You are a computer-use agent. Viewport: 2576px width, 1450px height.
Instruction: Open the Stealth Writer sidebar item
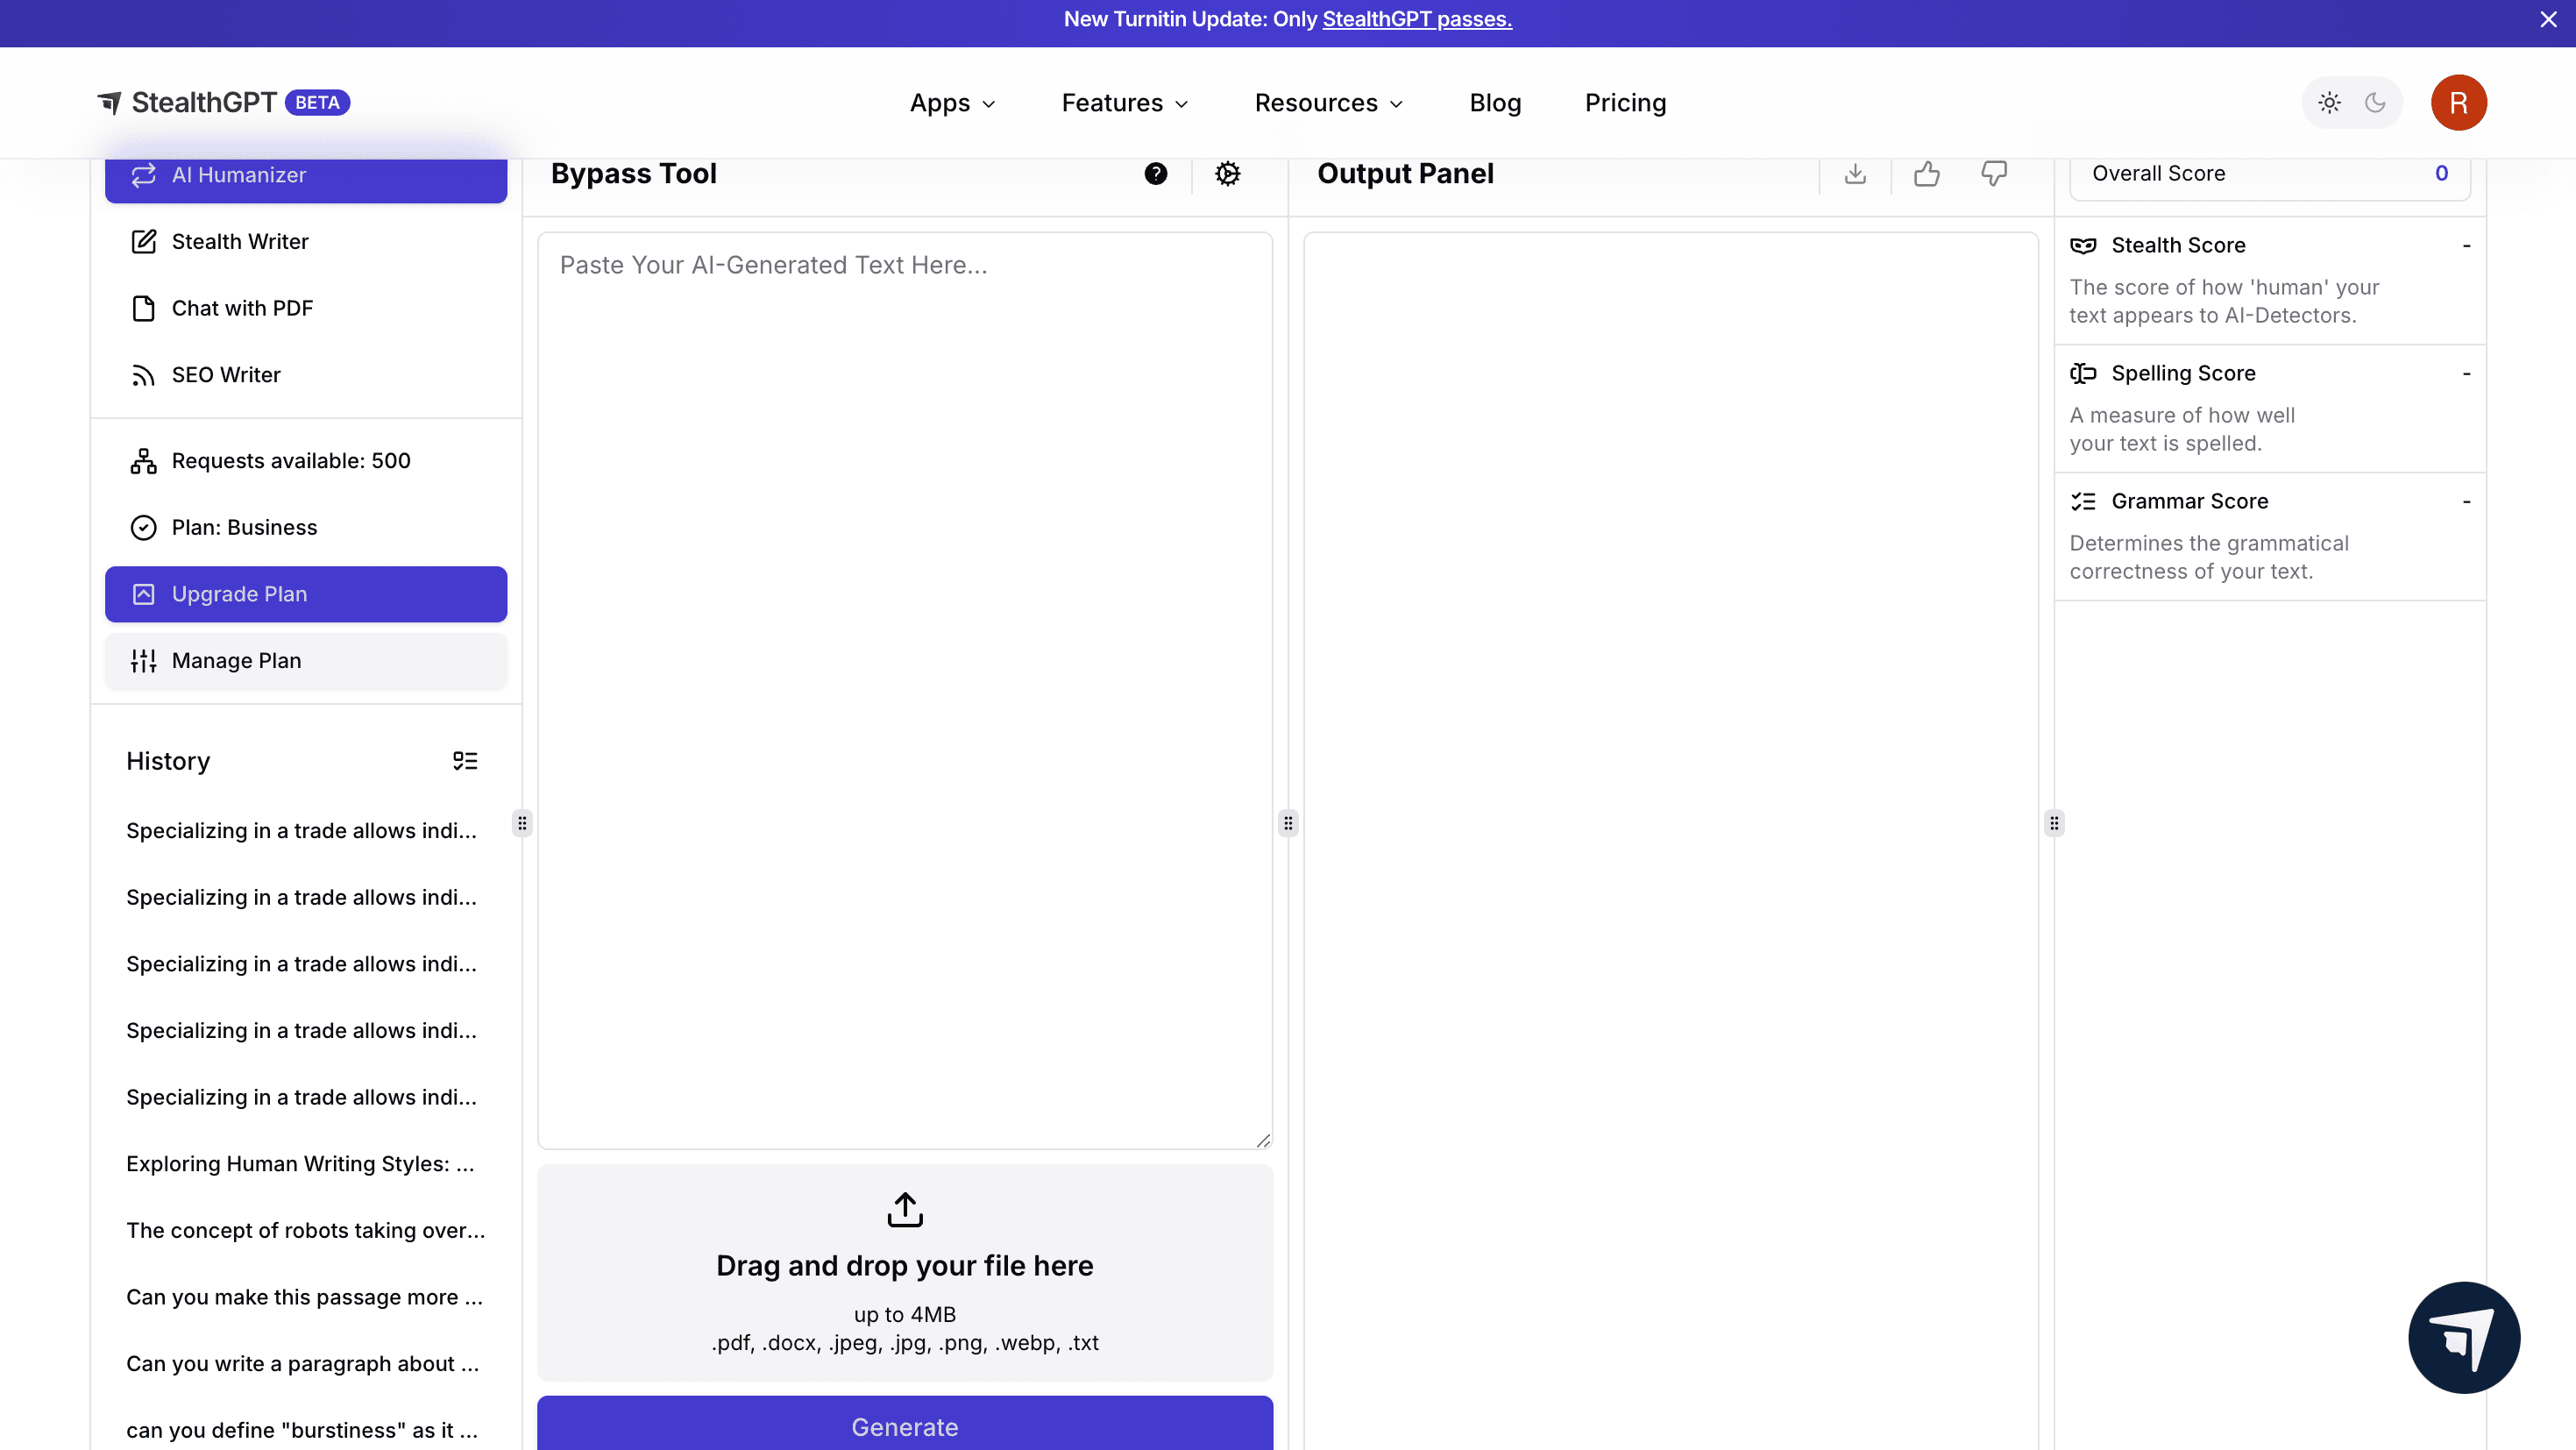240,242
